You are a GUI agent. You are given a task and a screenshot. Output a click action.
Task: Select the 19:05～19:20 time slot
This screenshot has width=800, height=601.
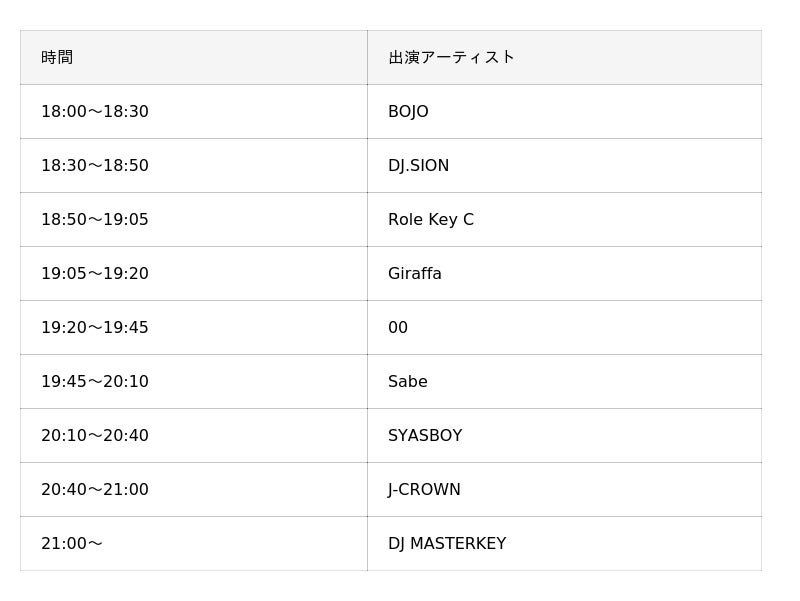[x=95, y=274]
